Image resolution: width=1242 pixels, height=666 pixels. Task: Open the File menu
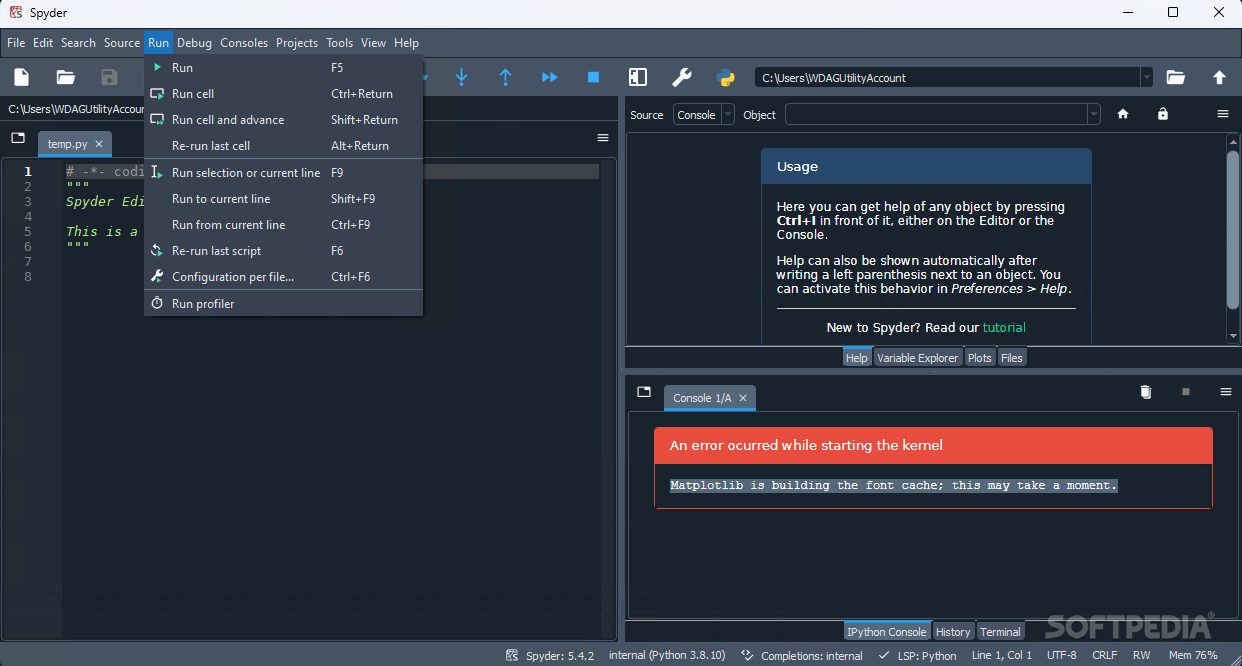16,43
